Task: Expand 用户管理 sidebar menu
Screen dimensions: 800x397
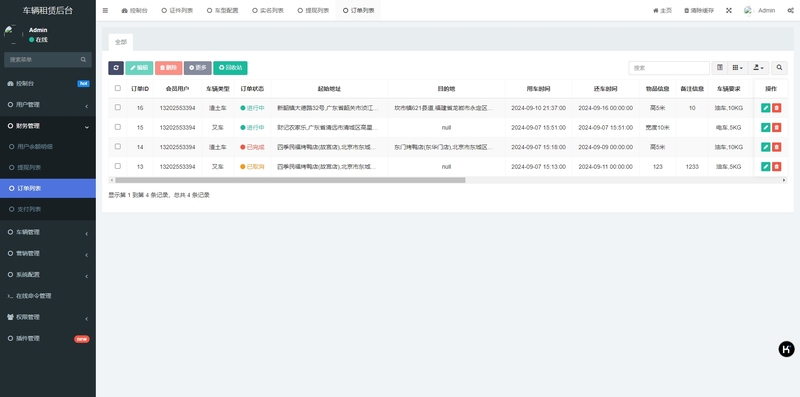Action: (48, 105)
